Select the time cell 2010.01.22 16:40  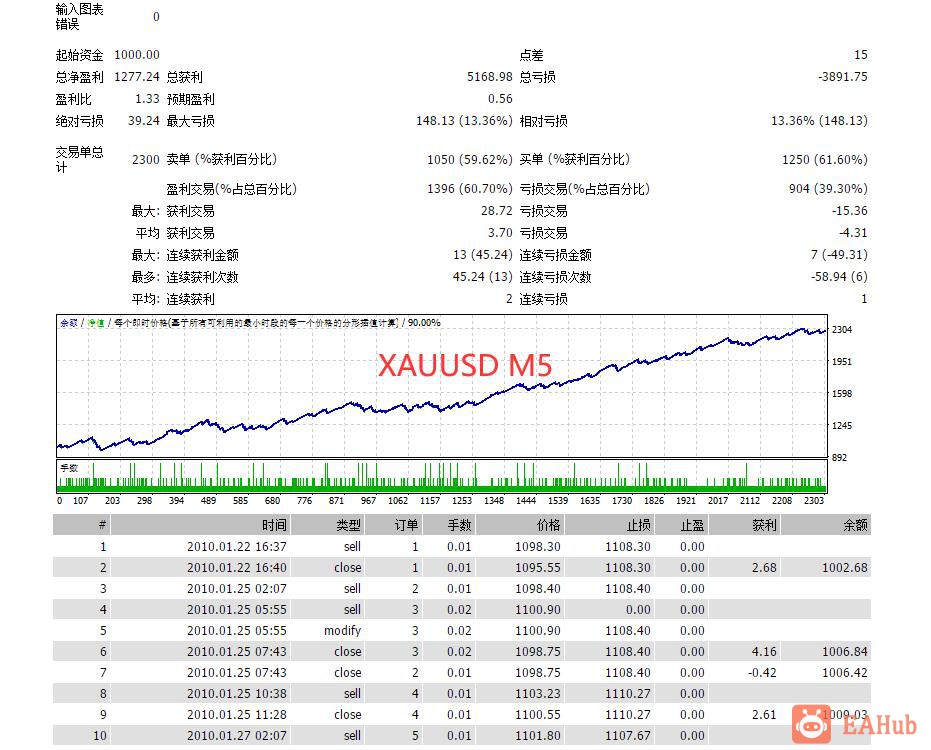(x=237, y=568)
